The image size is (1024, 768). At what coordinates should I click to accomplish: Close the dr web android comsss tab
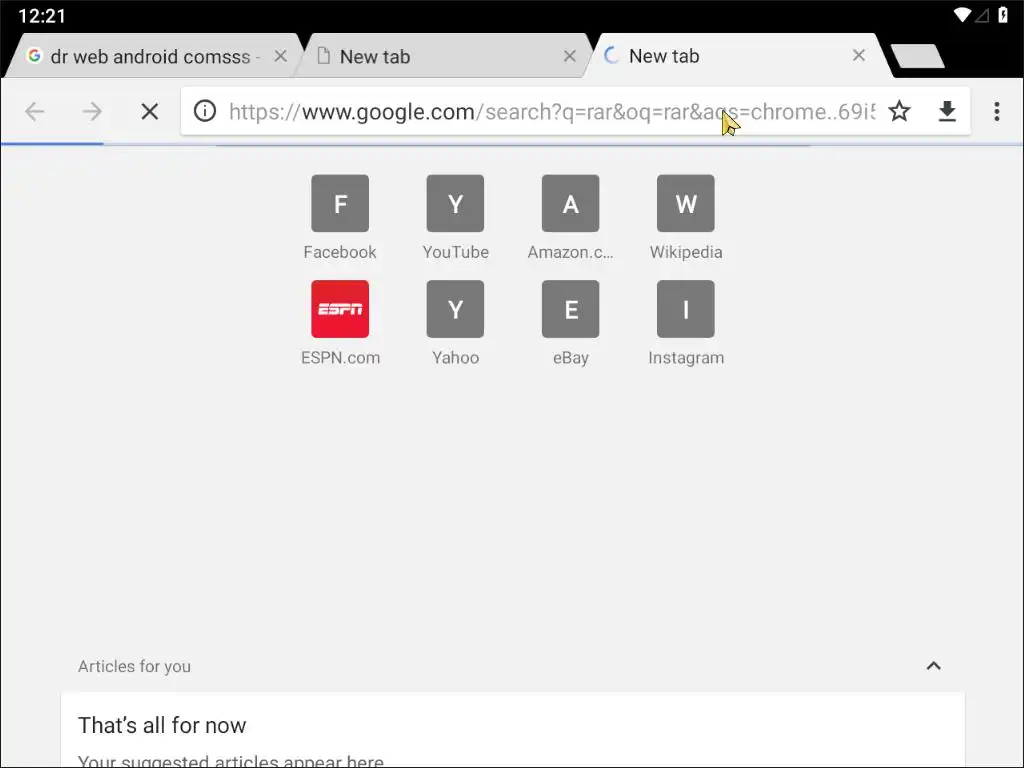click(281, 56)
